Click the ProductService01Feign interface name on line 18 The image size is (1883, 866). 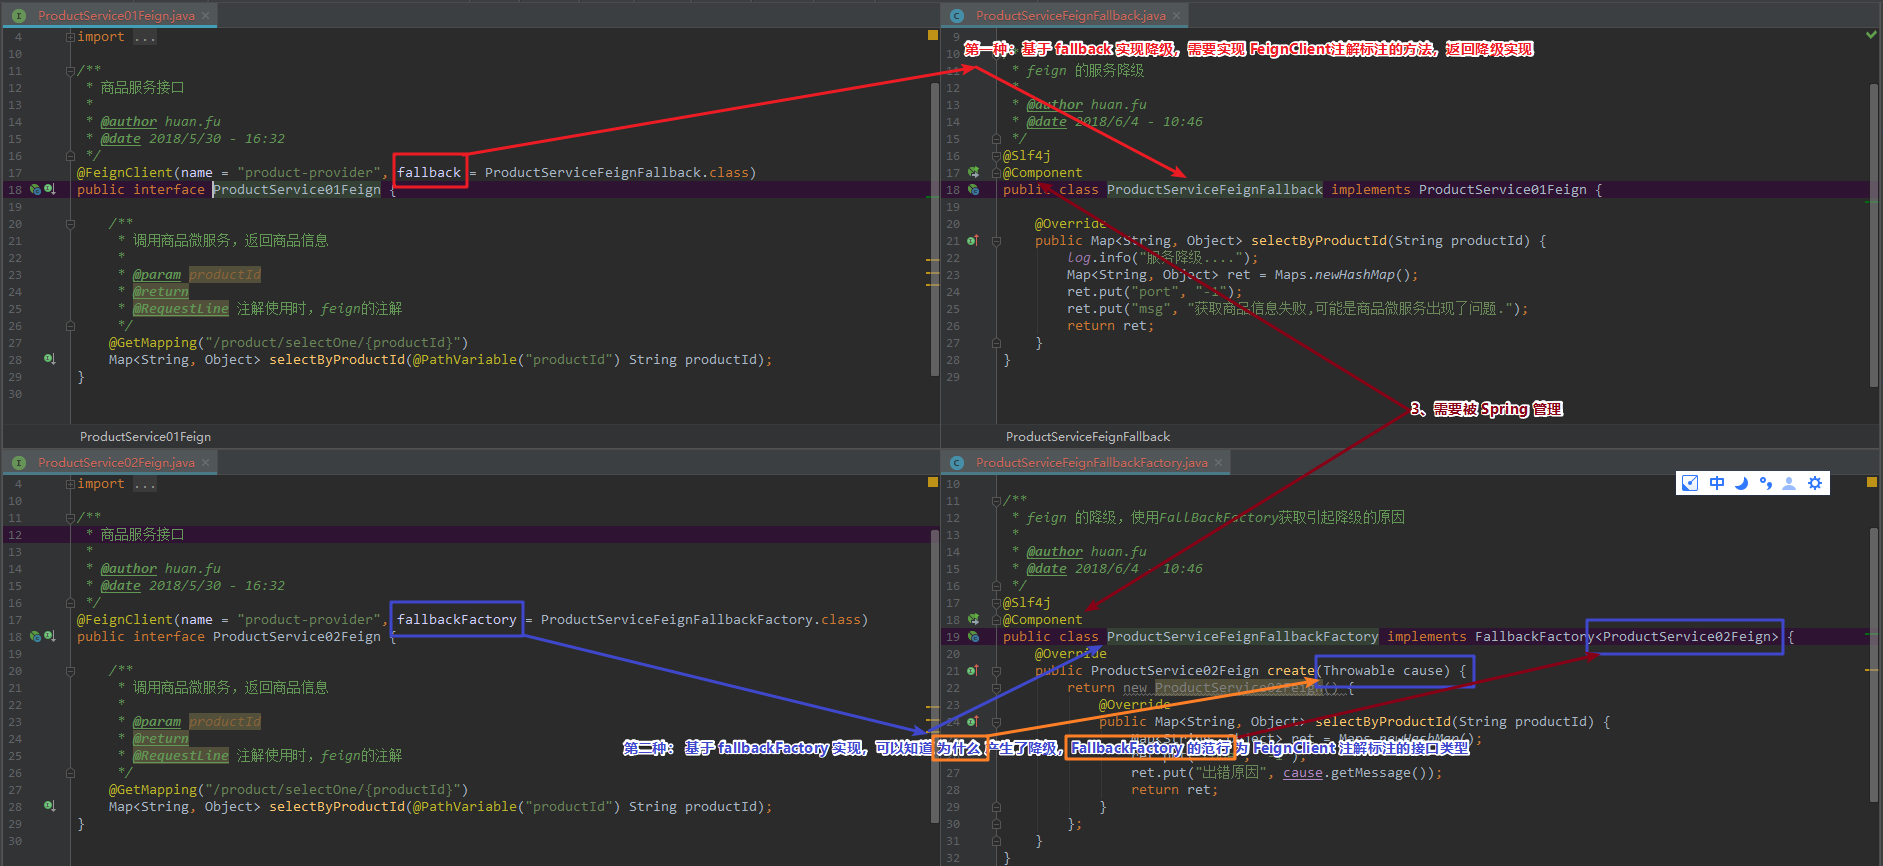click(x=297, y=189)
